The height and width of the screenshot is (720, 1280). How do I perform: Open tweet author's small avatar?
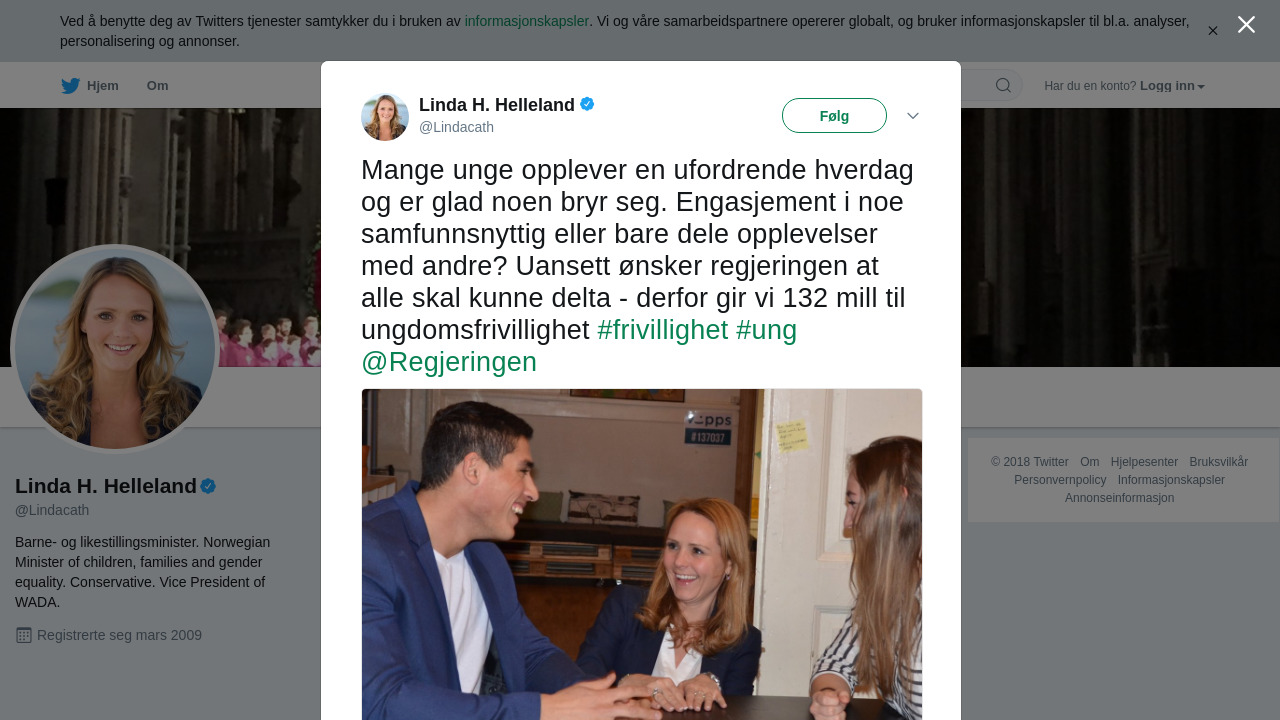coord(385,117)
